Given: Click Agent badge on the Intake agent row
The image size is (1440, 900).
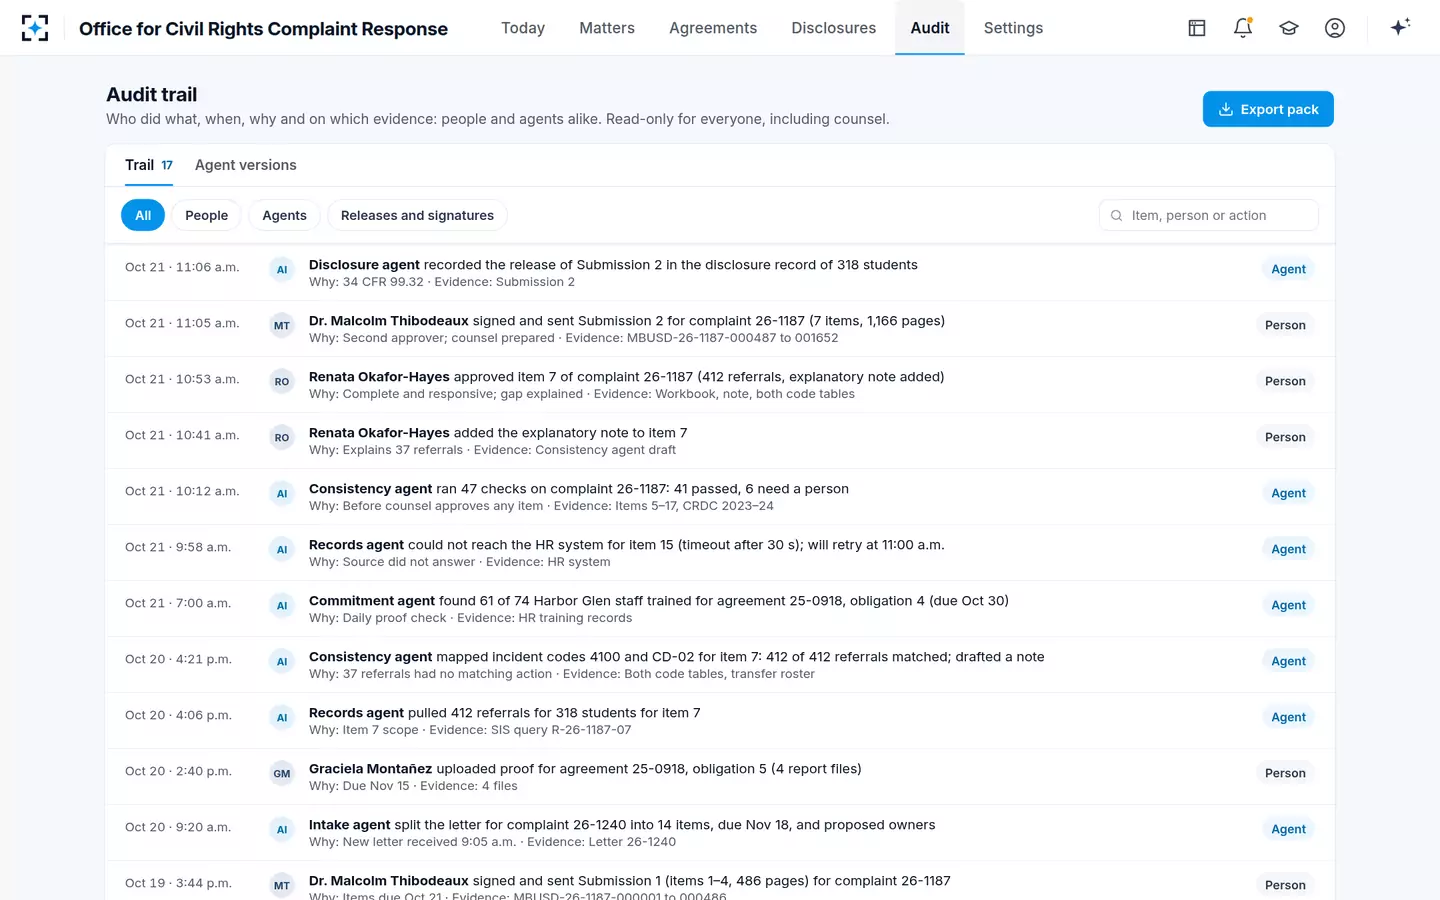Looking at the screenshot, I should [x=1288, y=829].
